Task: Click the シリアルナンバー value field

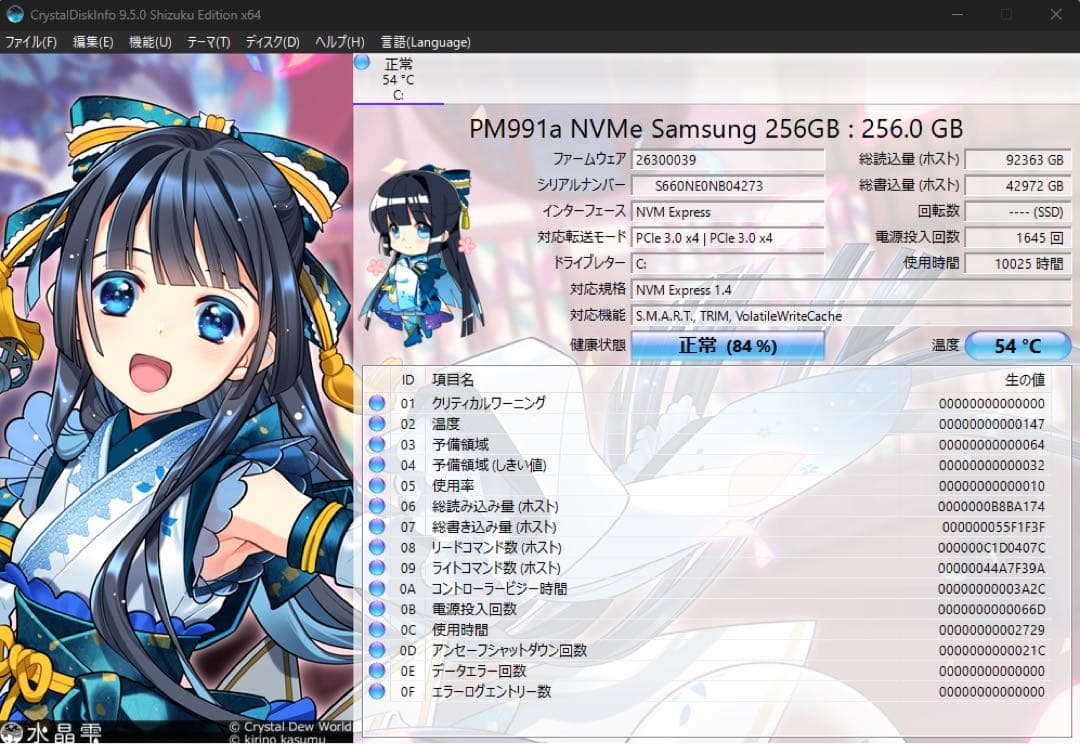Action: tap(727, 185)
